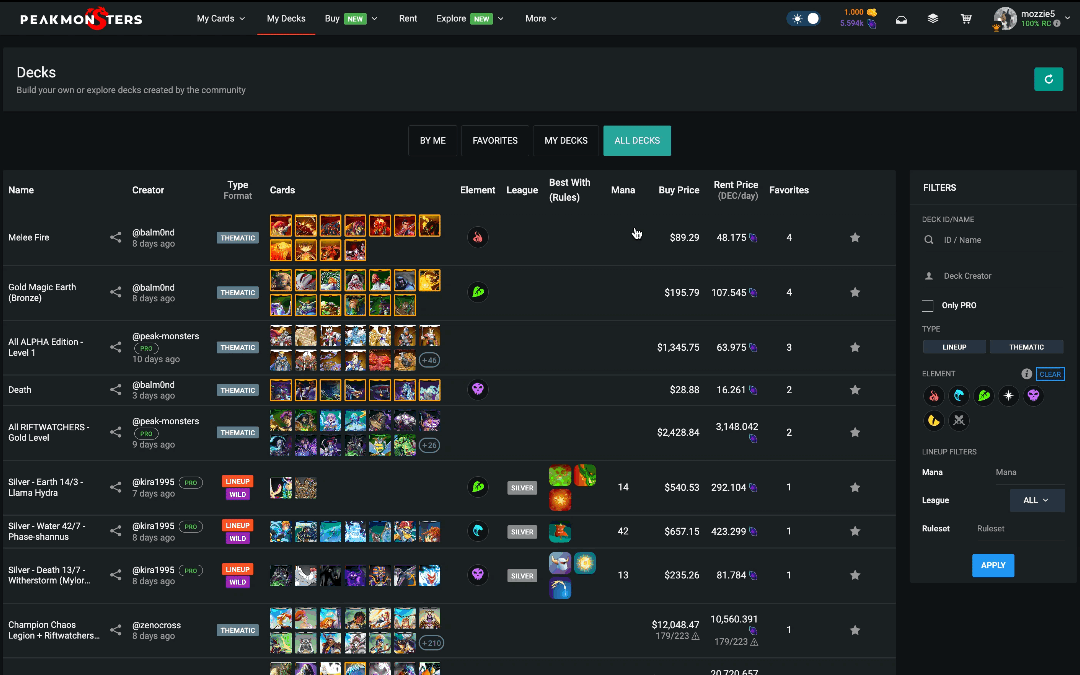Share the Death deck

pos(115,390)
